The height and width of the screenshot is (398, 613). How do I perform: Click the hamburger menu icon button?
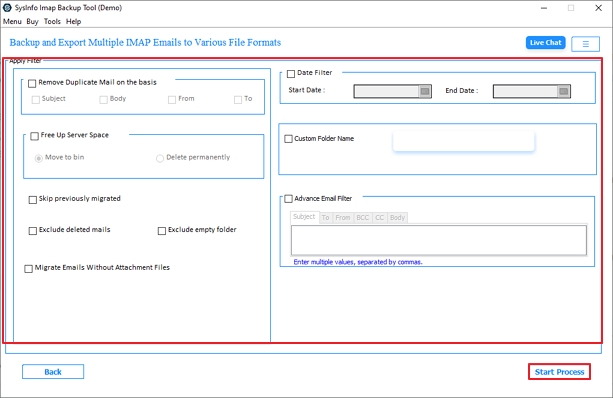coord(585,44)
